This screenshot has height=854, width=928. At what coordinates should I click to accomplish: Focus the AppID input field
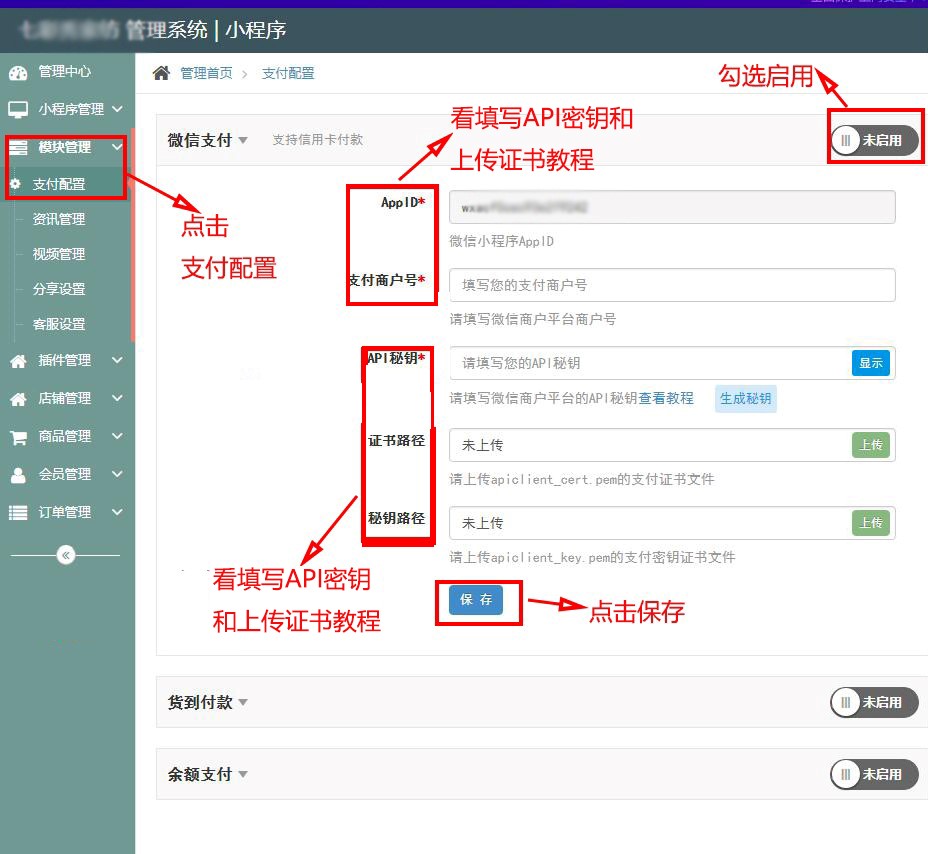[672, 207]
